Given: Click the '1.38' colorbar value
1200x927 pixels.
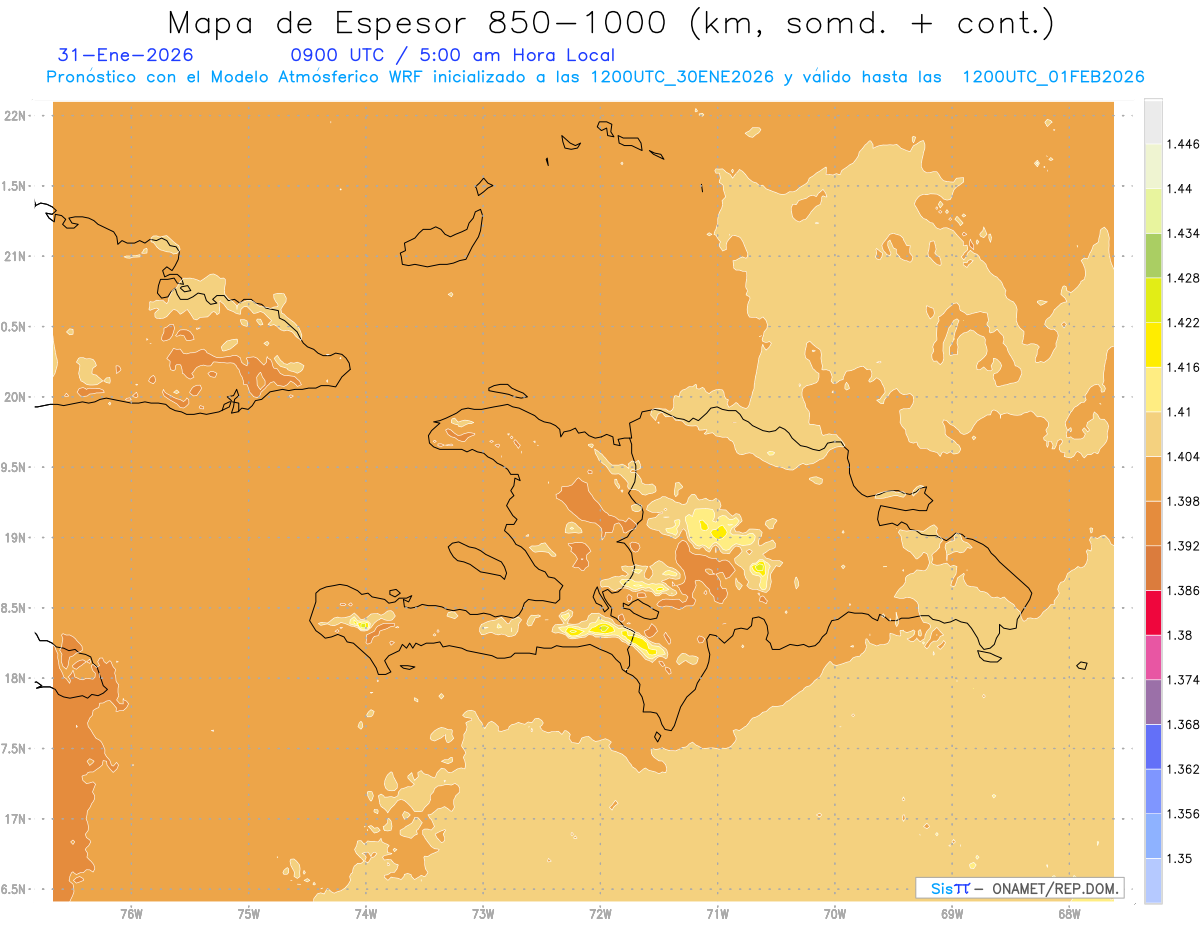Looking at the screenshot, I should tap(1180, 635).
